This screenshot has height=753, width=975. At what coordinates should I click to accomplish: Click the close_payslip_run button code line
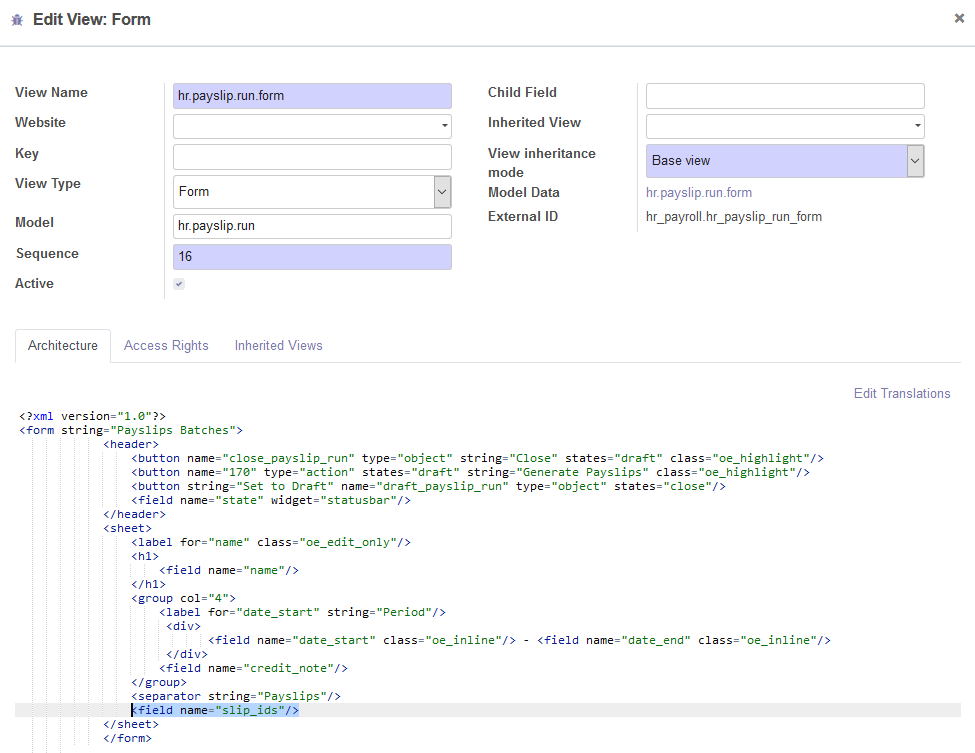[x=478, y=458]
